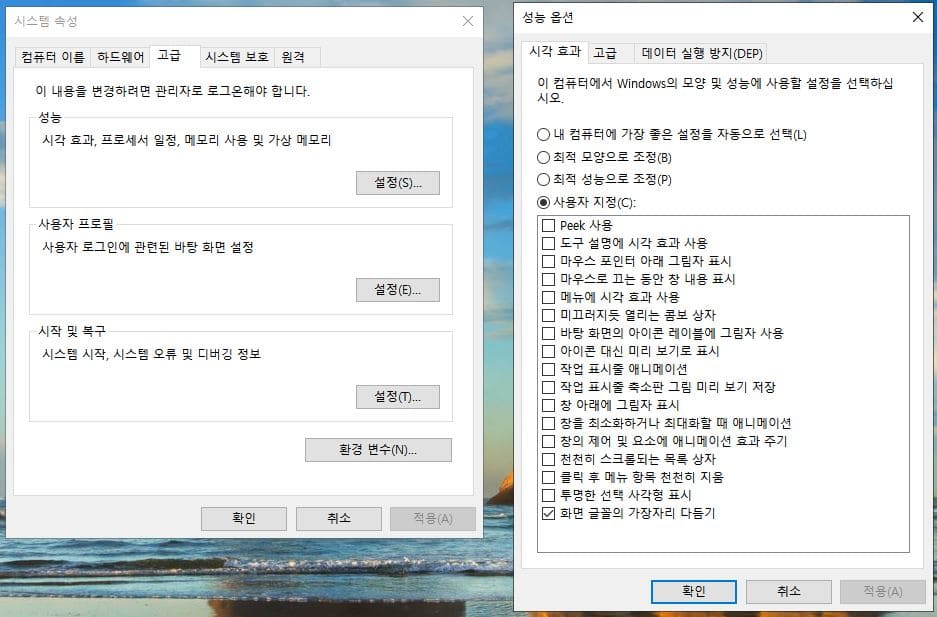Image resolution: width=937 pixels, height=617 pixels.
Task: Close the 시스템 속성 window
Action: [468, 22]
